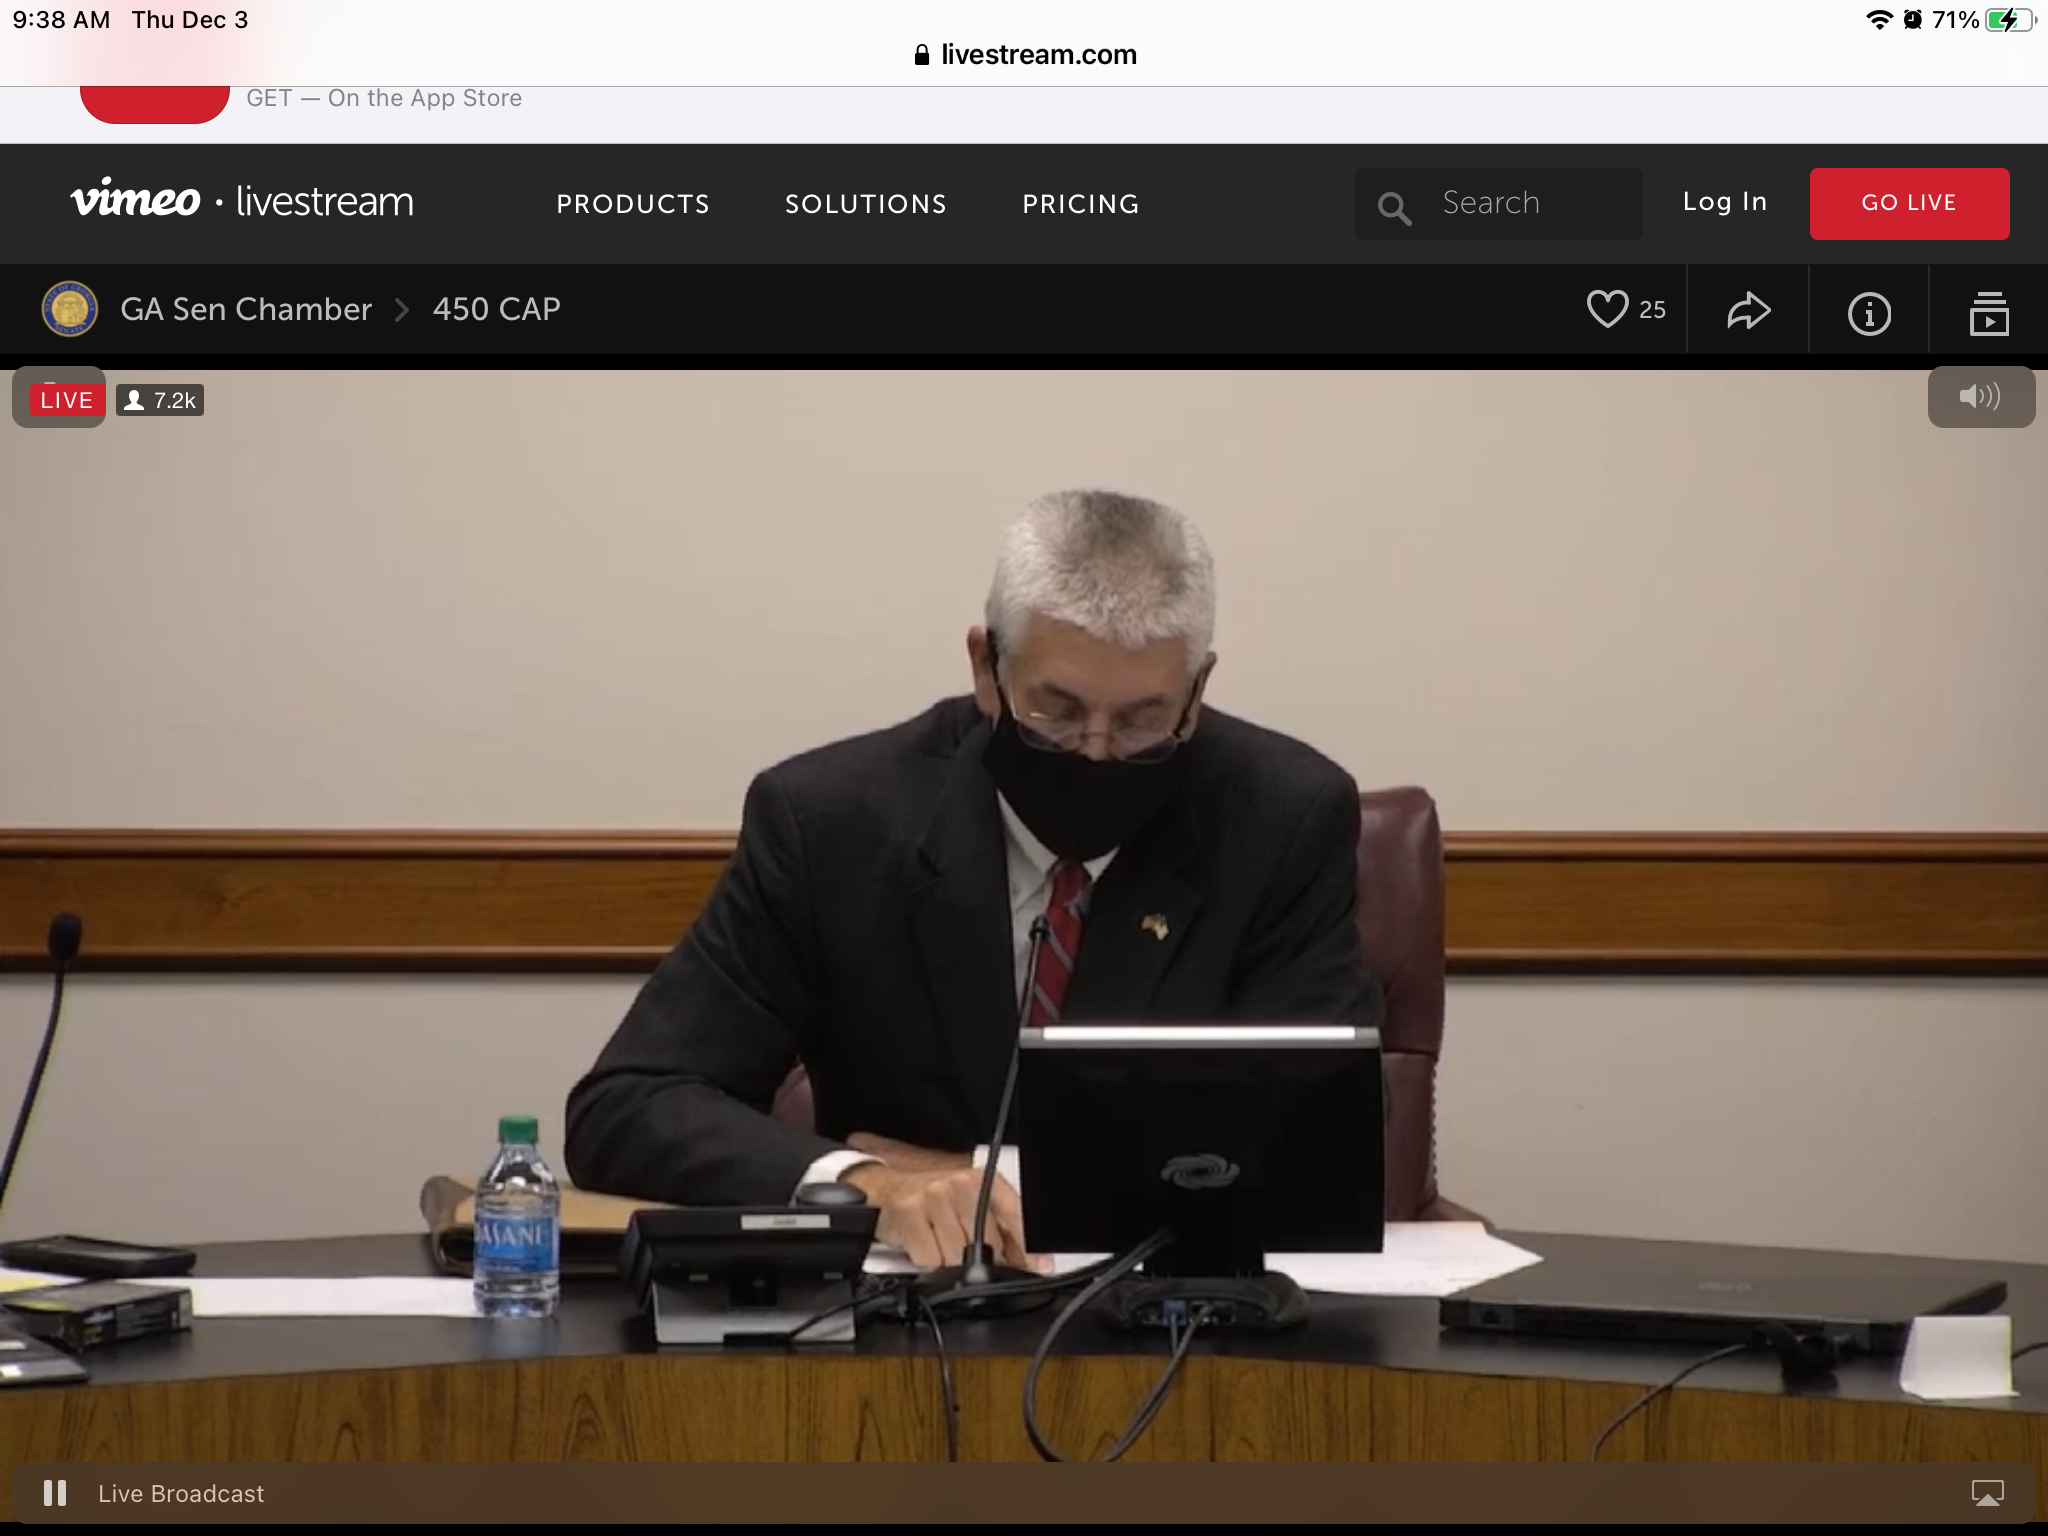Click the Log In link
2048x1536 pixels.
[1725, 202]
